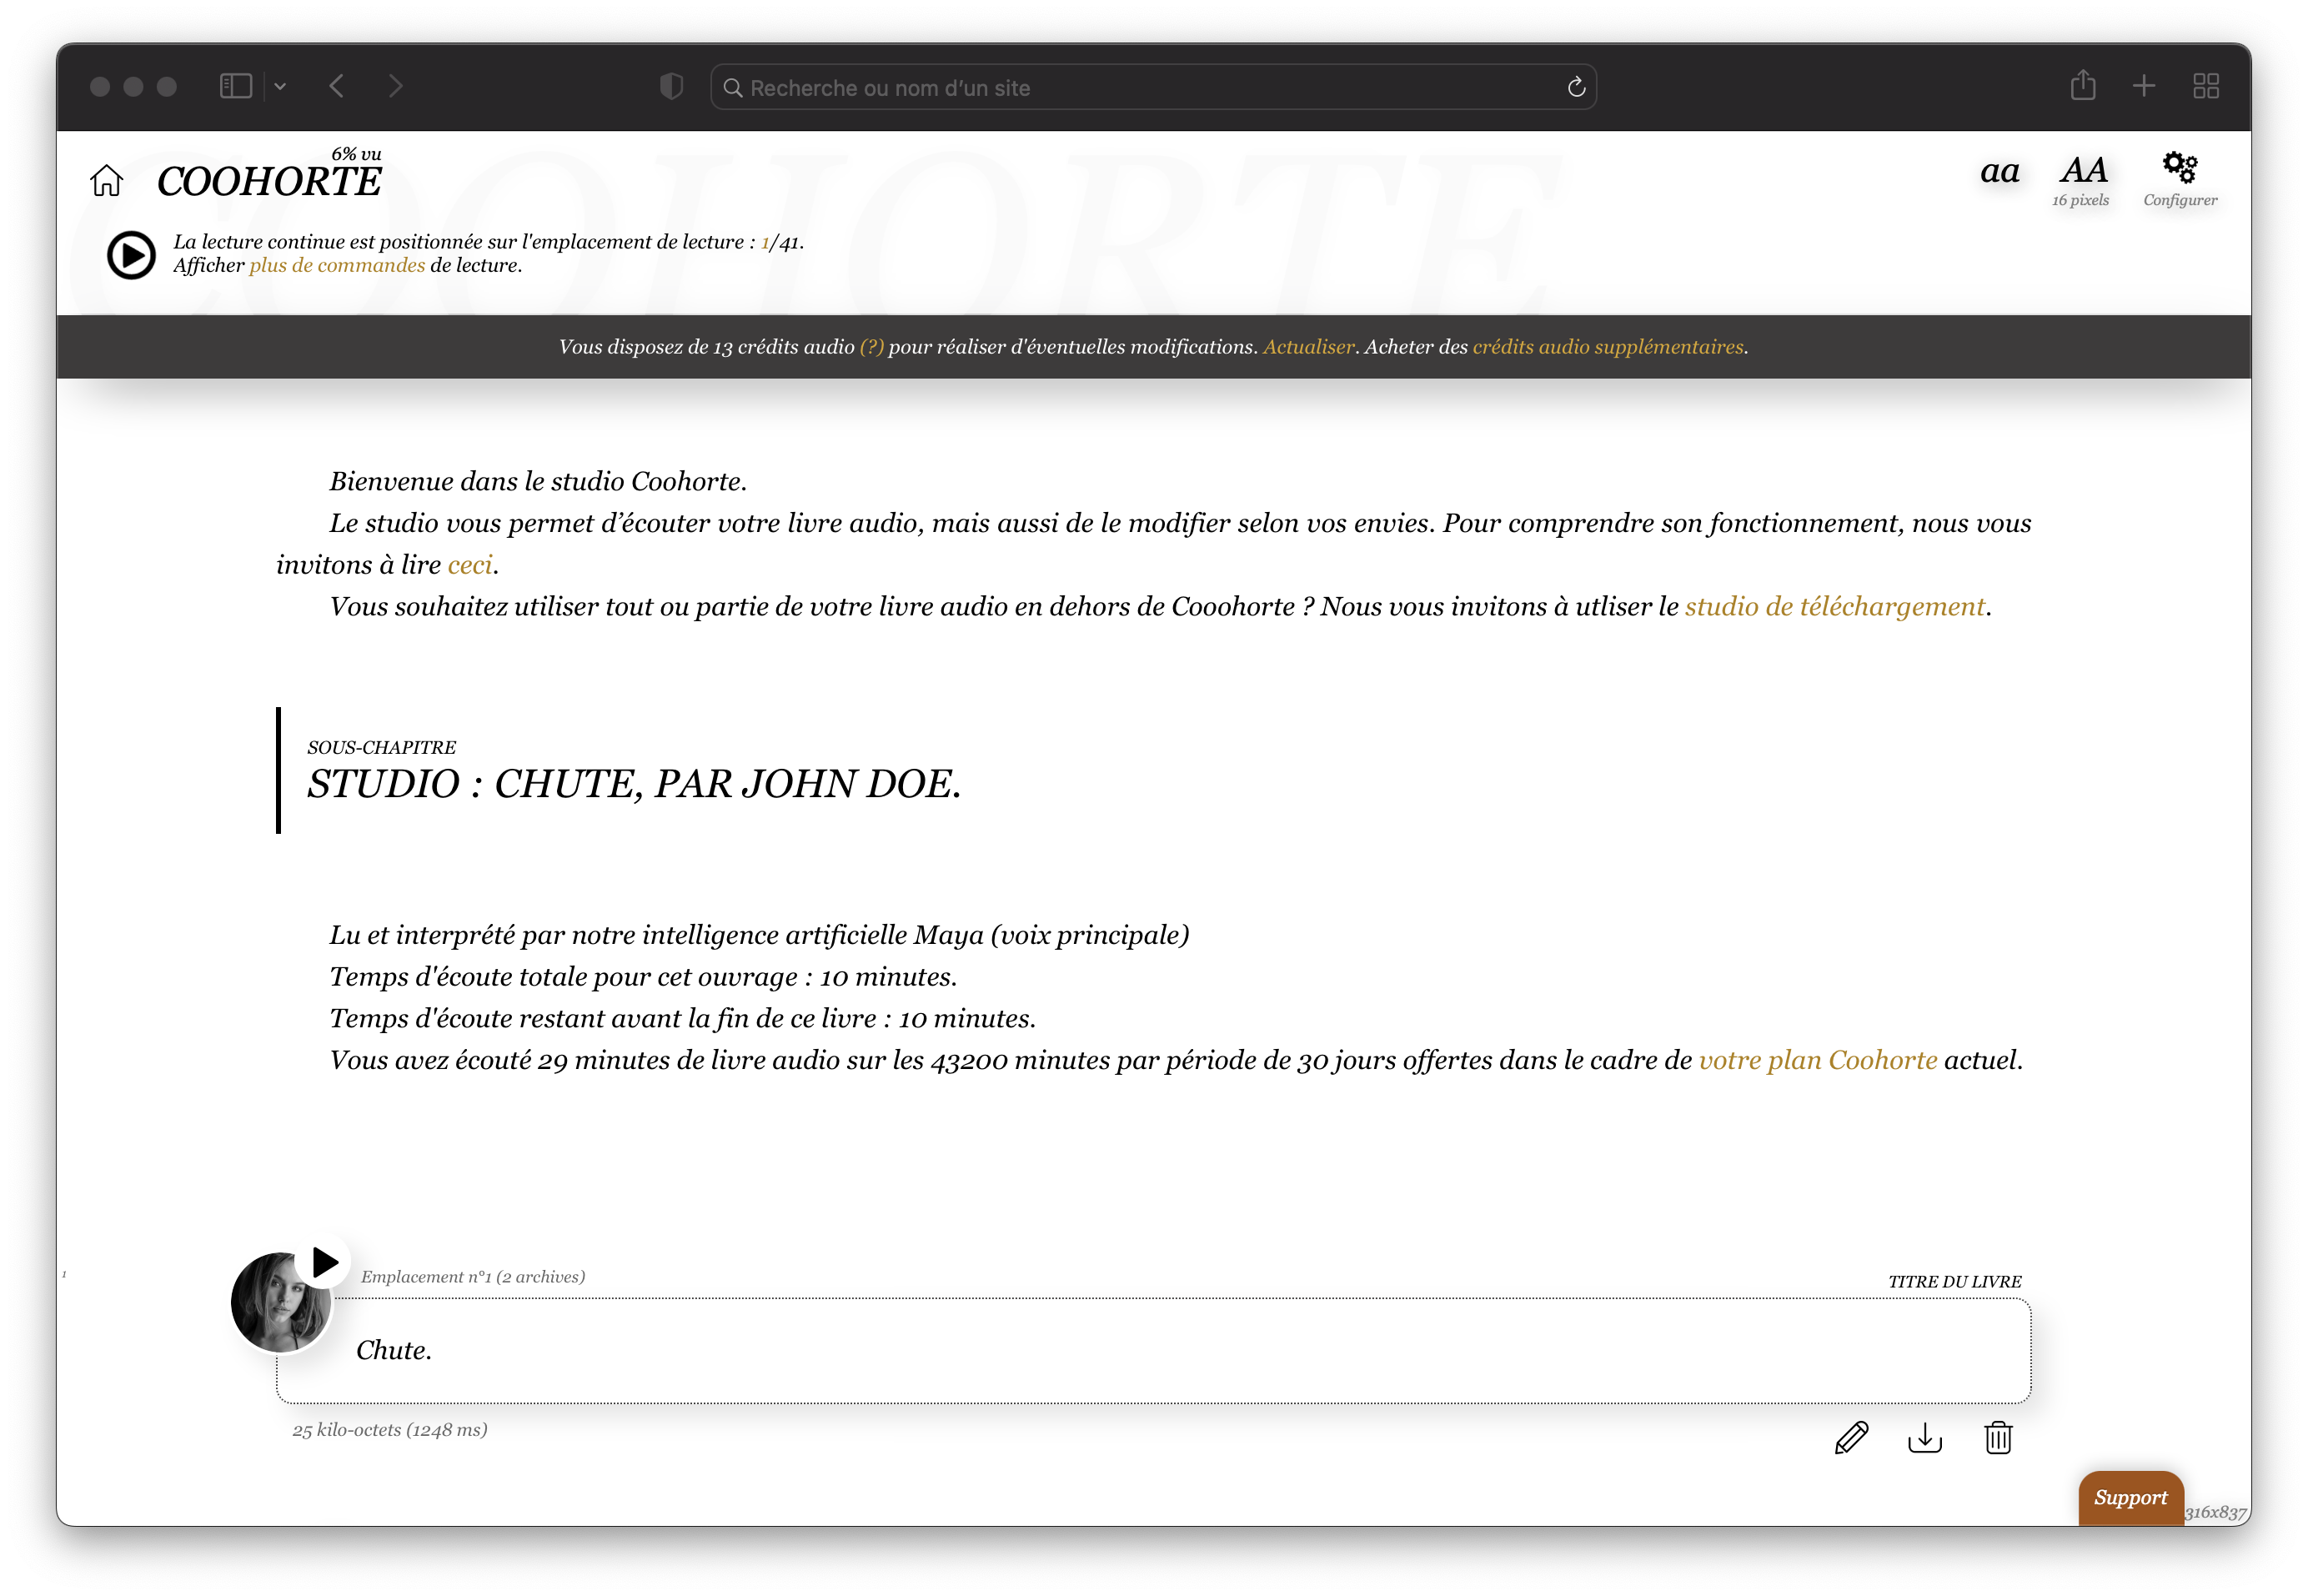Toggle the Safari sidebar
The height and width of the screenshot is (1596, 2308).
tap(236, 87)
